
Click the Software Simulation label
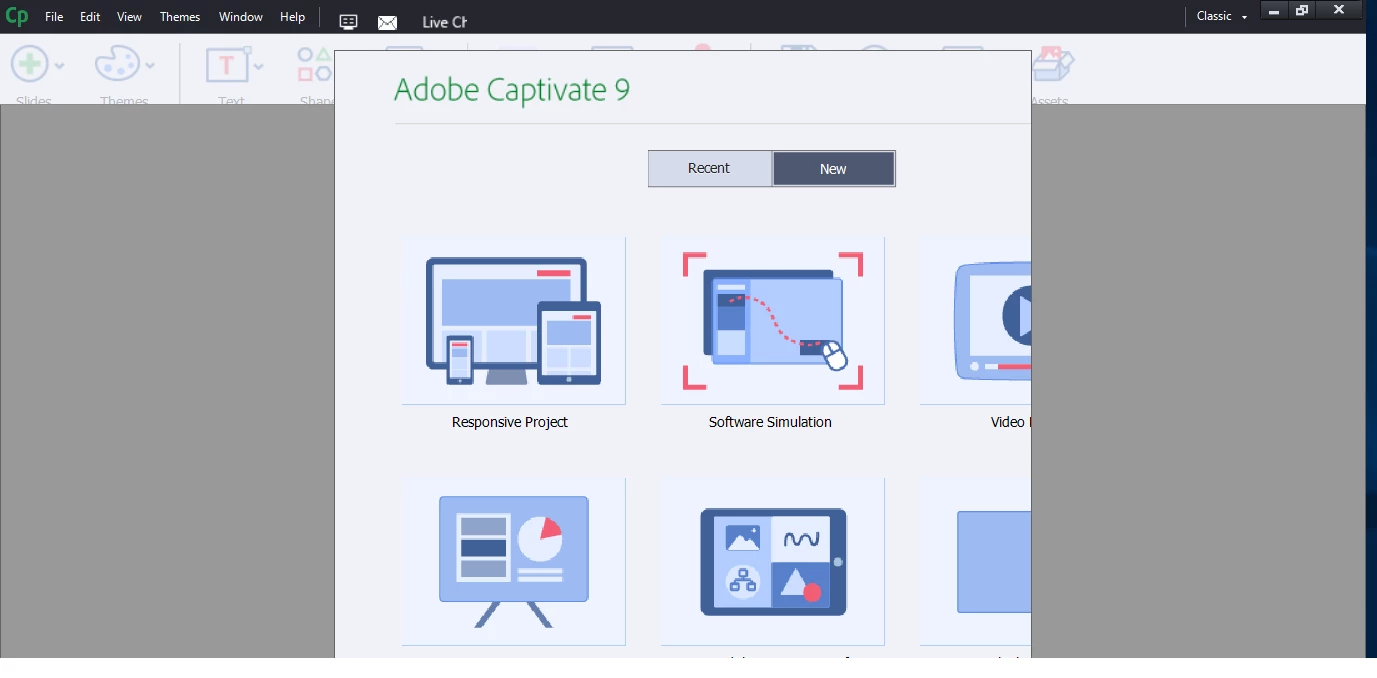click(770, 422)
